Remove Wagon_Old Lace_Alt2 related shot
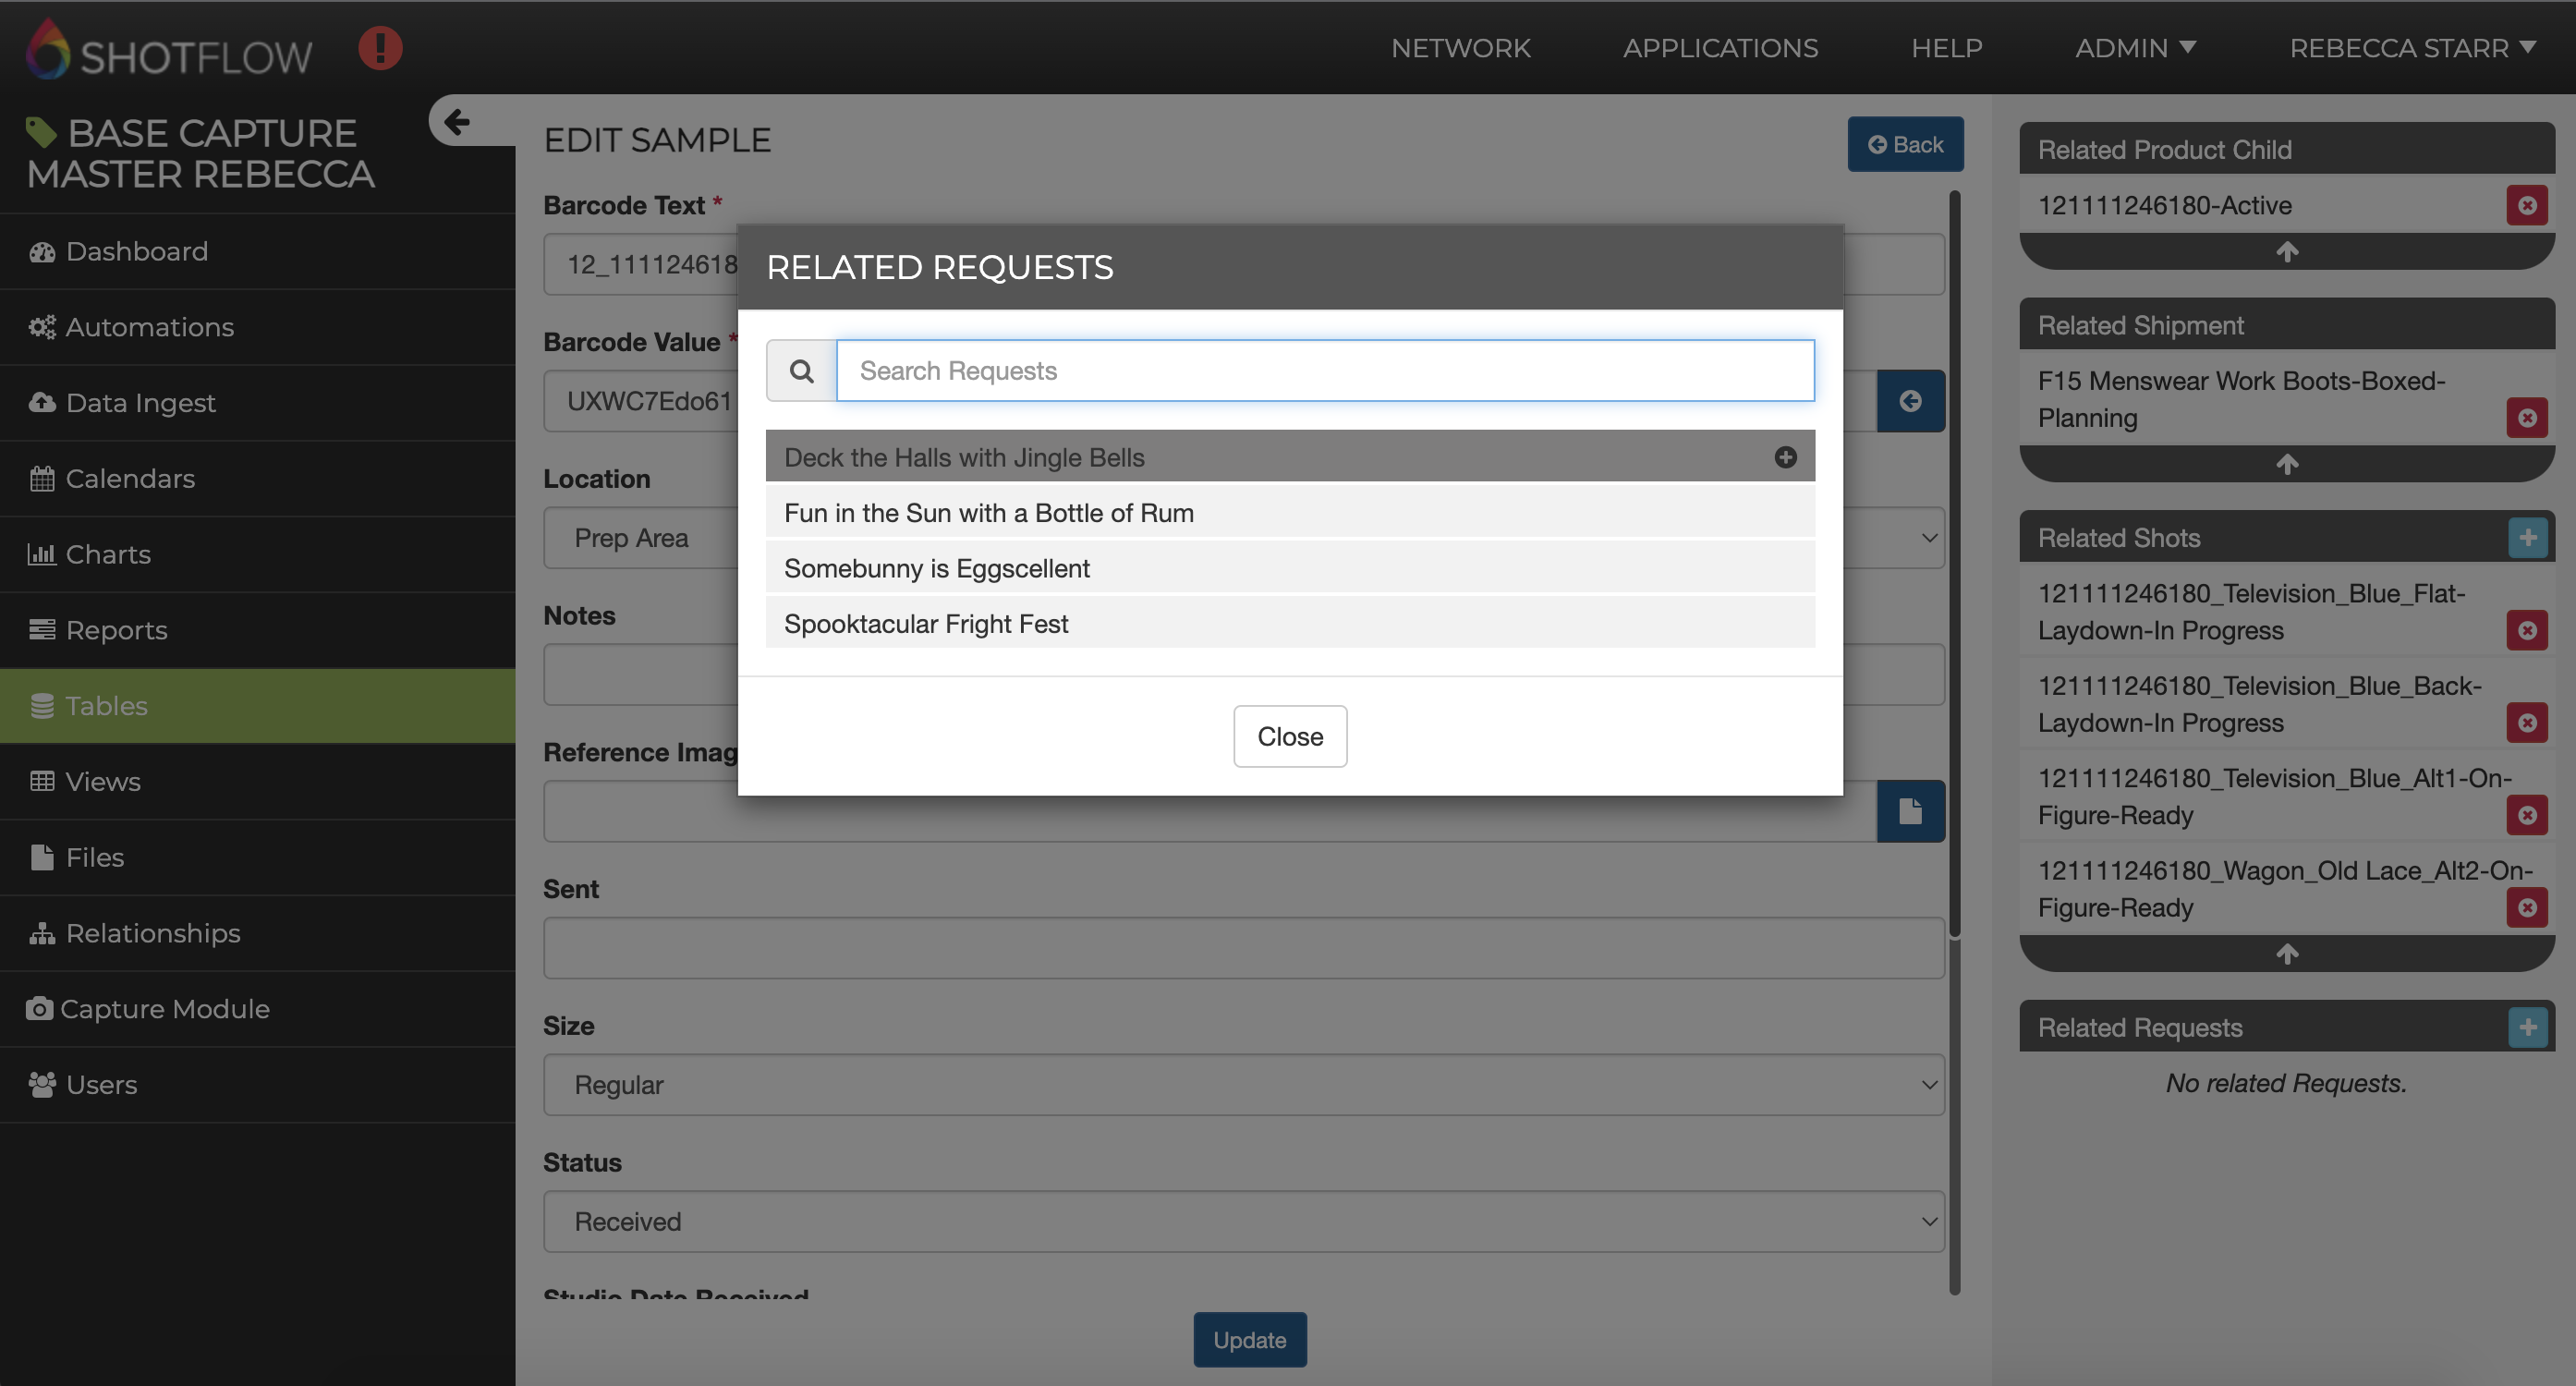Screen dimensions: 2576x1386 (2526, 908)
